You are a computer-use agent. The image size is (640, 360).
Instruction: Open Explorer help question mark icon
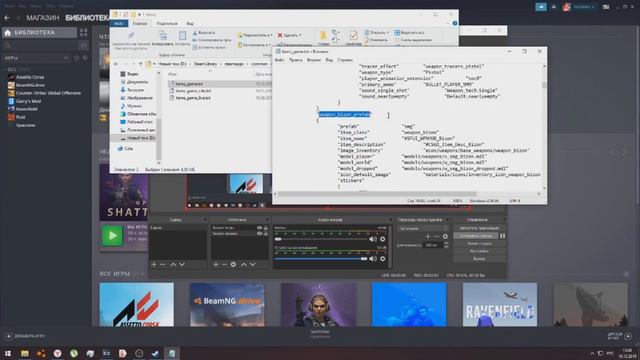[x=455, y=23]
